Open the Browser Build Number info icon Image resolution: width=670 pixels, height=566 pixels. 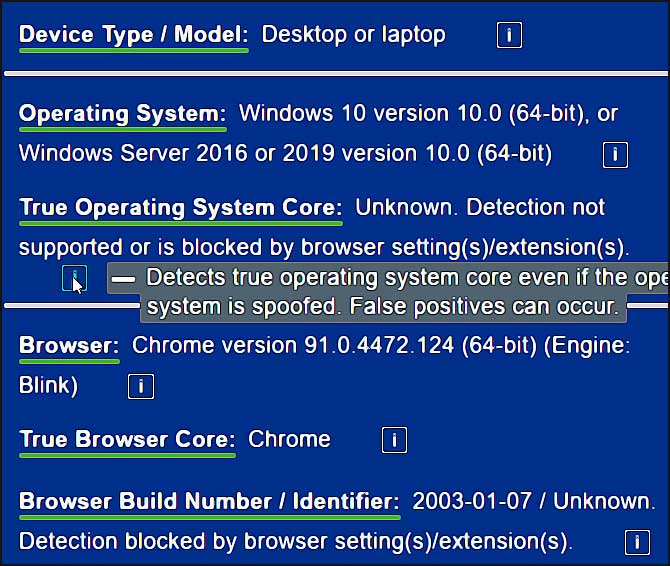637,543
